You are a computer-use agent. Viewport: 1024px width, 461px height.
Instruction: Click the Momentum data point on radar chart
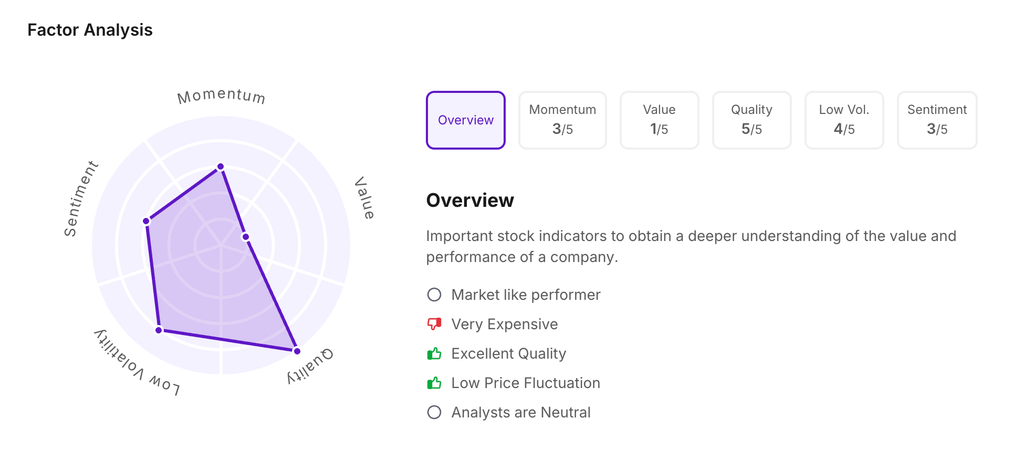221,167
